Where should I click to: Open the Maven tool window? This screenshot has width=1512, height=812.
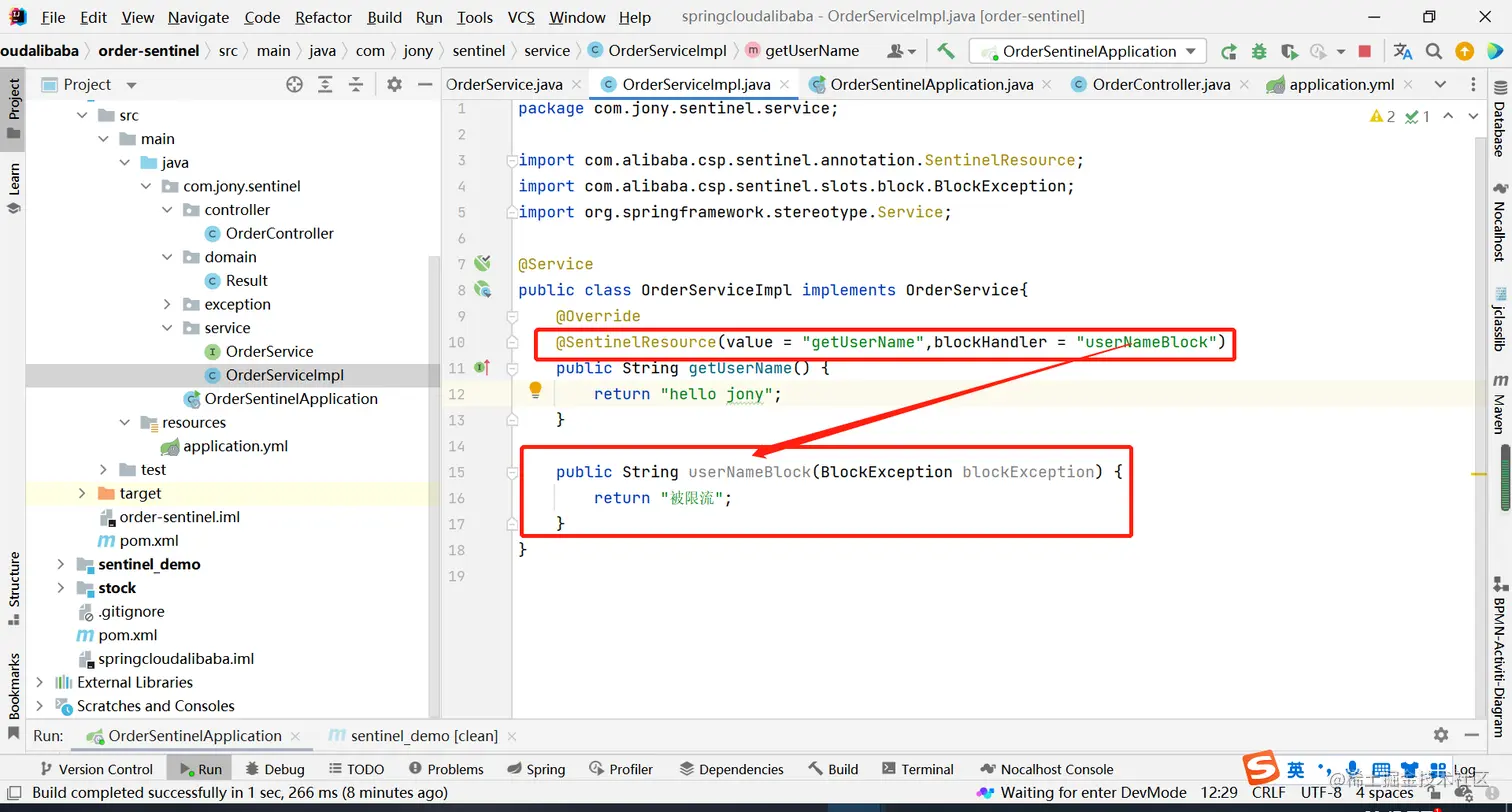pyautogui.click(x=1499, y=404)
